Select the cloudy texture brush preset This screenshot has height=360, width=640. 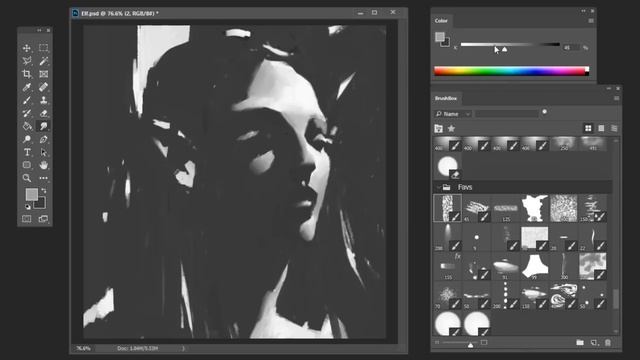click(x=593, y=266)
